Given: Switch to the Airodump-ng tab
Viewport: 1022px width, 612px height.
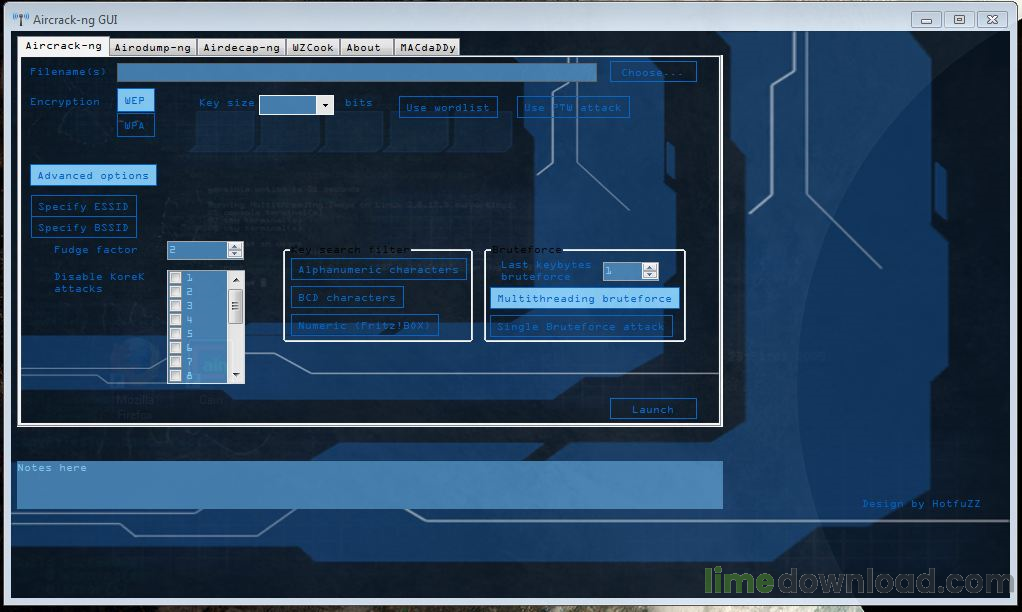Looking at the screenshot, I should [152, 46].
